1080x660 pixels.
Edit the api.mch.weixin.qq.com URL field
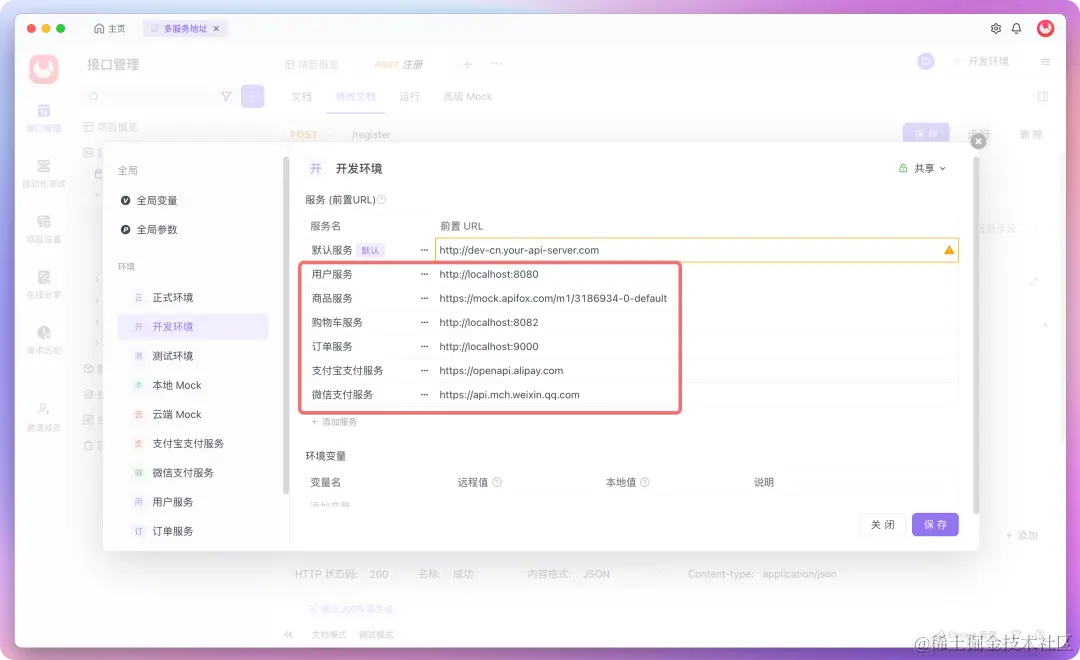tap(696, 395)
